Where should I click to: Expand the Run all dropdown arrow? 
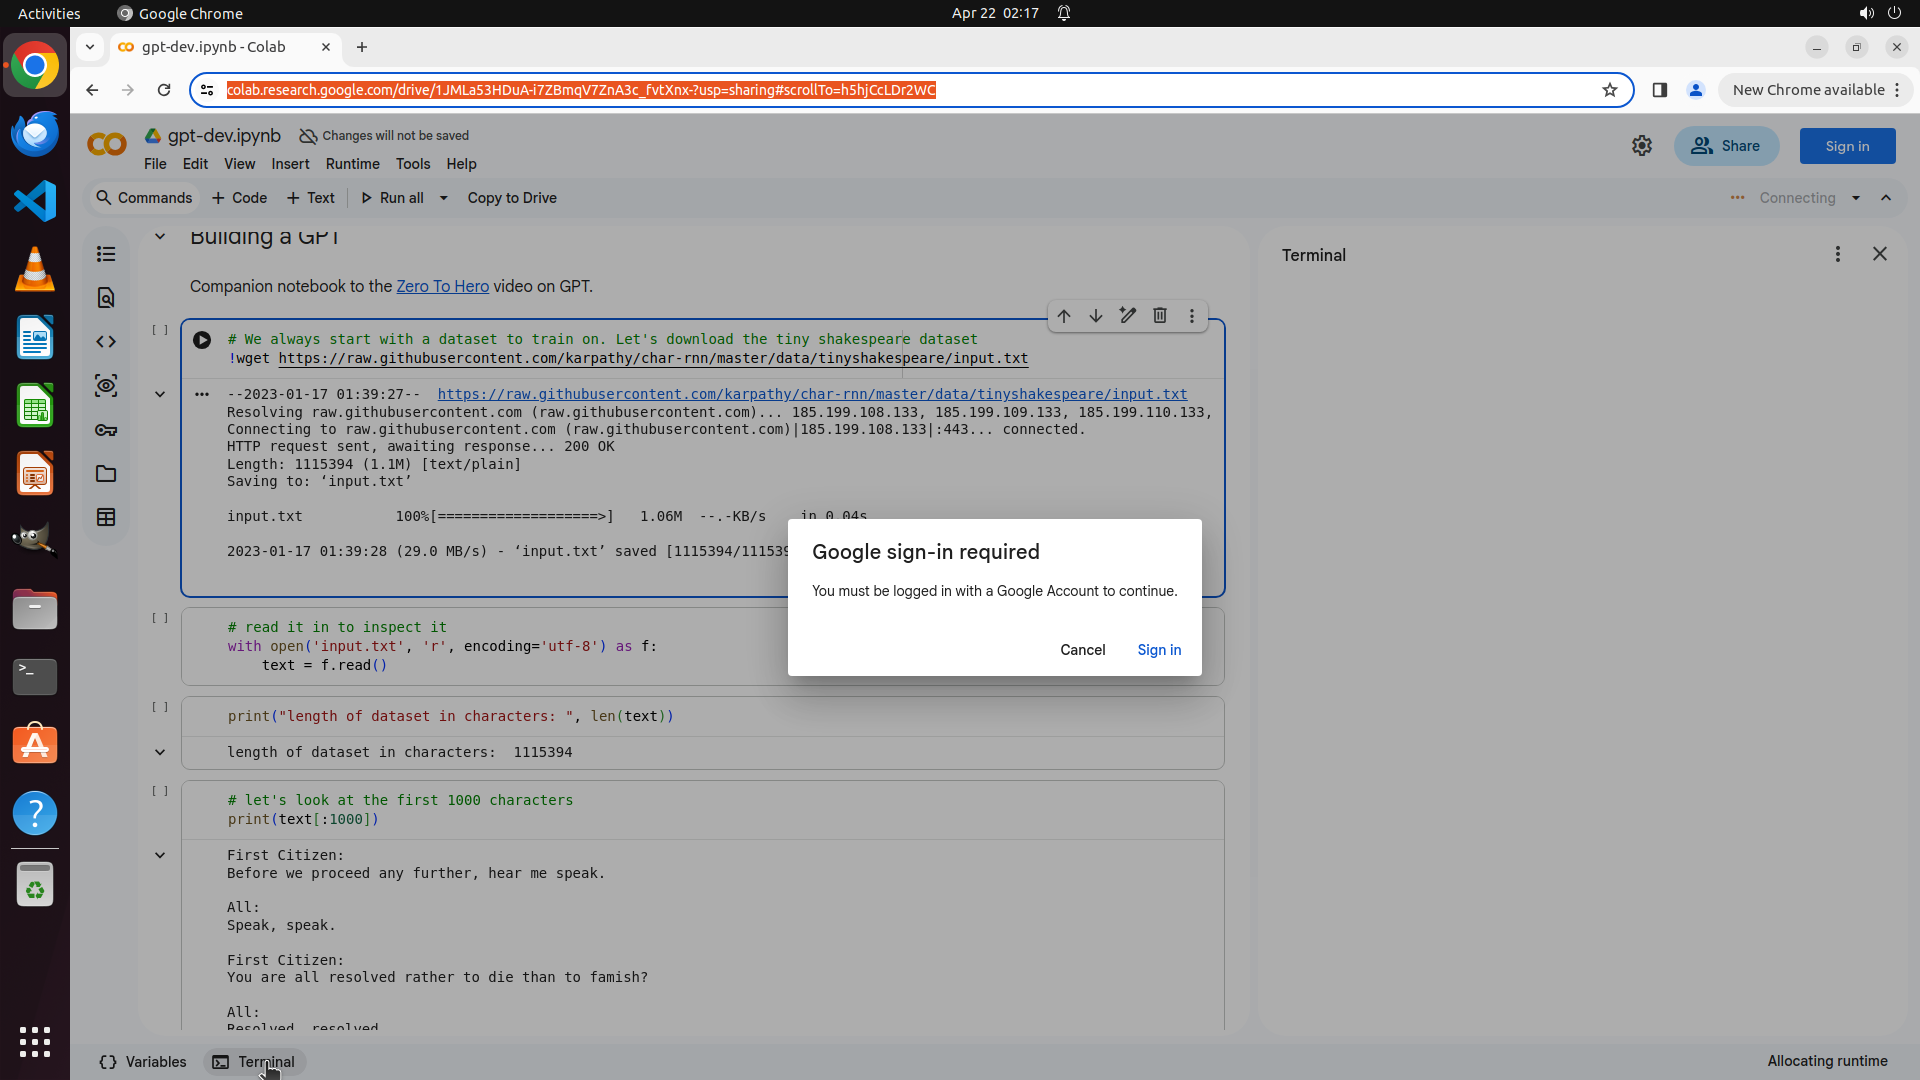444,198
